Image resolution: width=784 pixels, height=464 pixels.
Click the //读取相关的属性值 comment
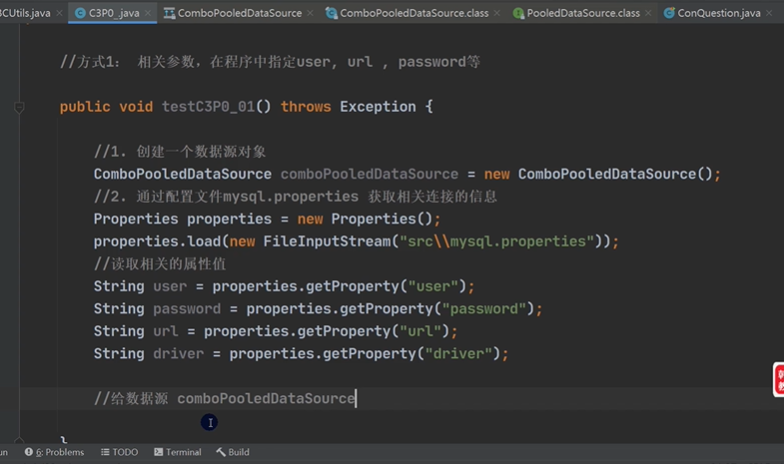click(x=160, y=264)
